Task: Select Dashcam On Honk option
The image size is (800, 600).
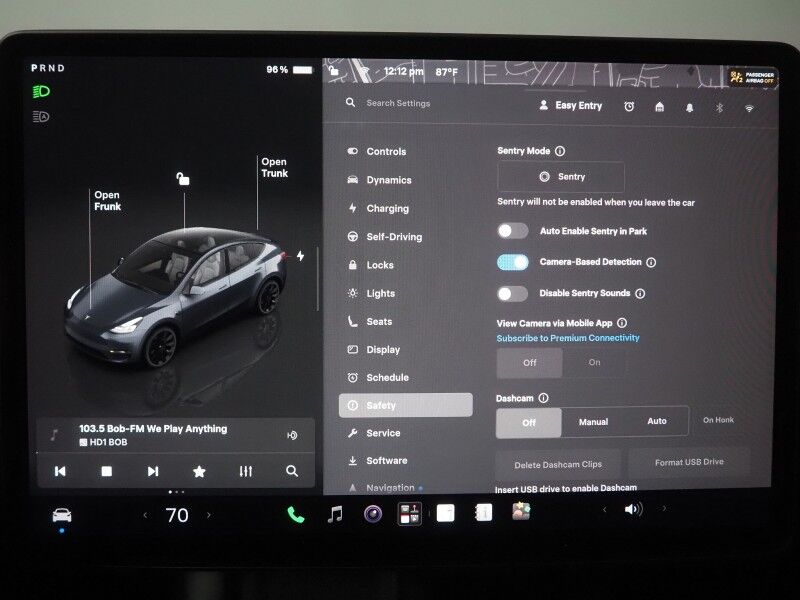Action: pos(718,420)
